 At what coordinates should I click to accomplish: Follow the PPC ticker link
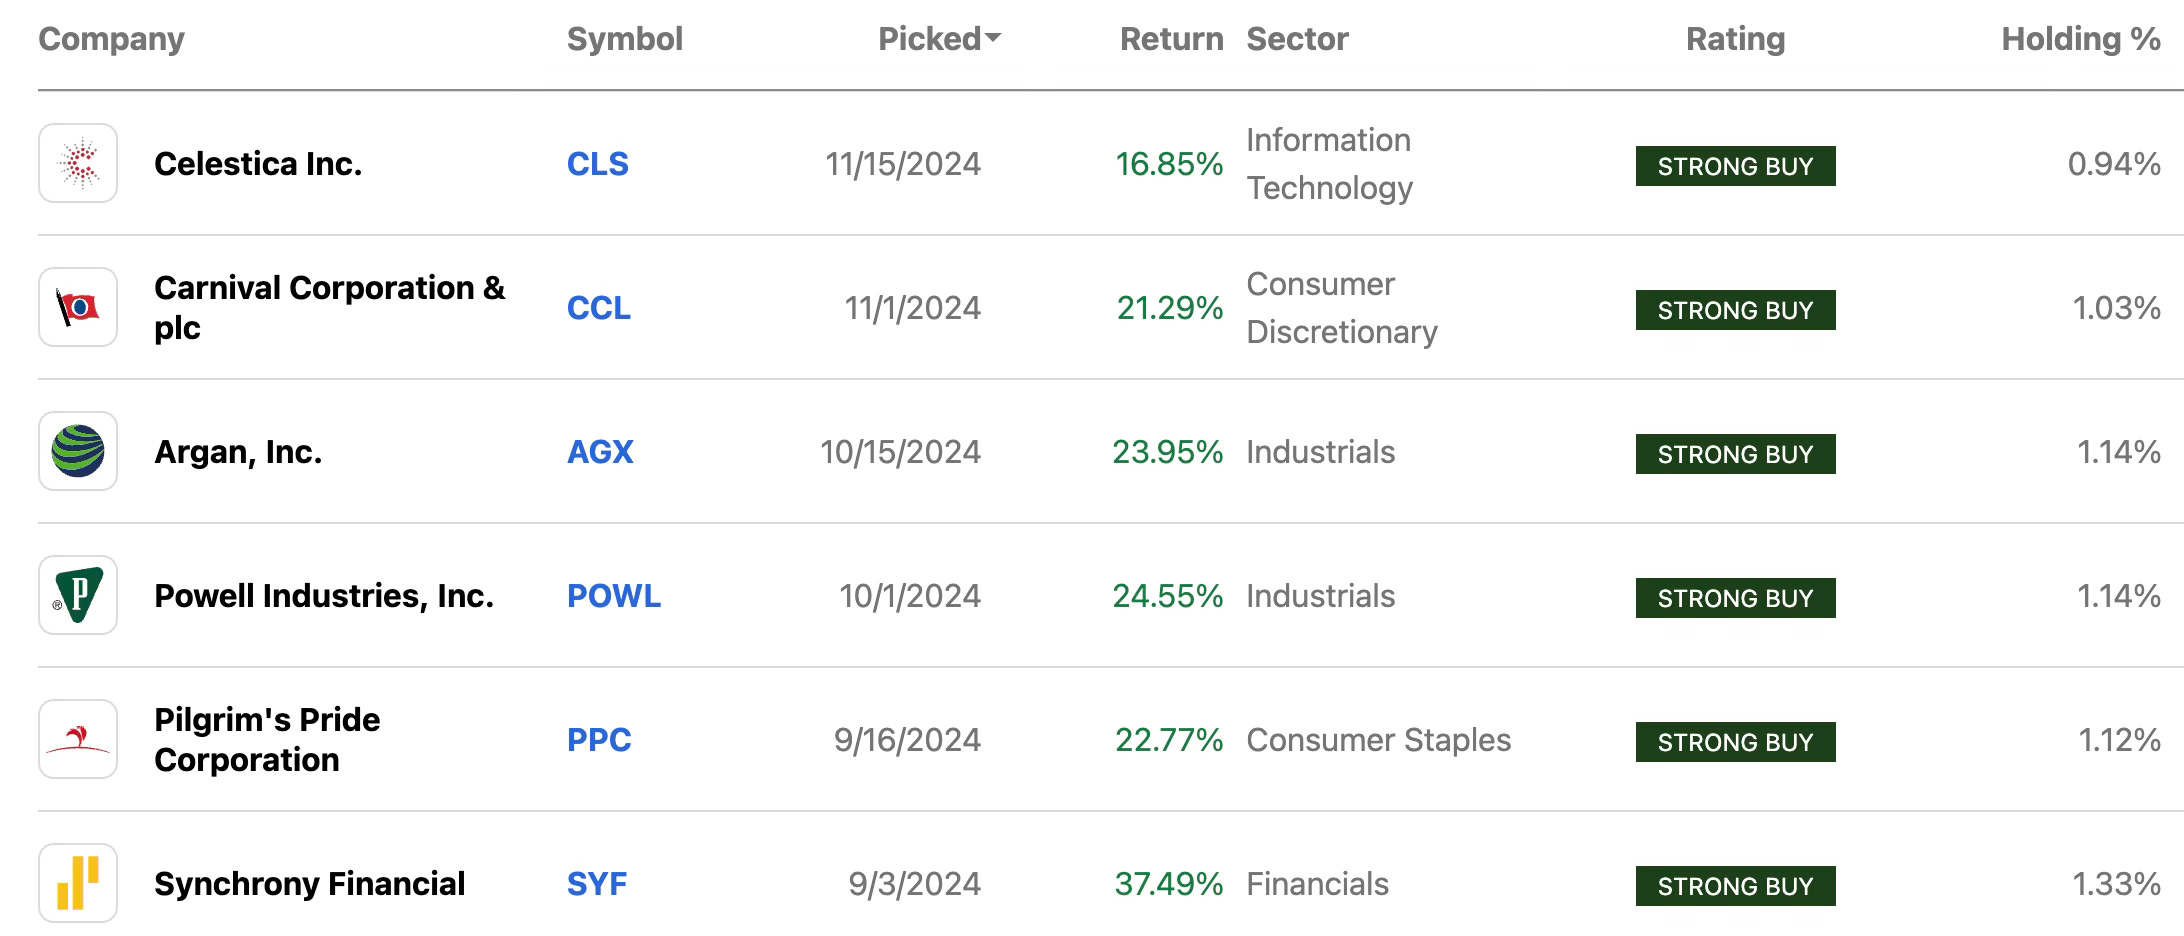(599, 740)
